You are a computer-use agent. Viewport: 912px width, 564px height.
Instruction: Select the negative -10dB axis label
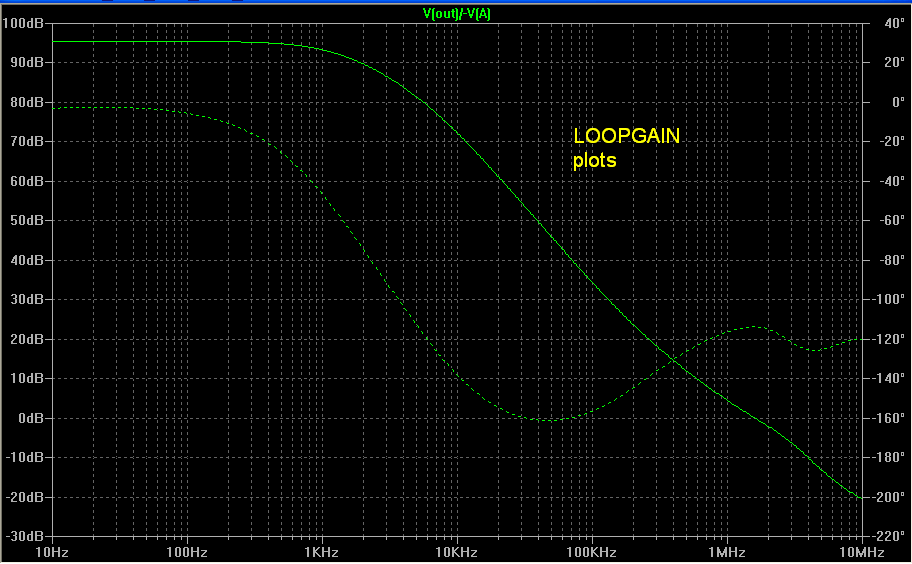click(24, 458)
